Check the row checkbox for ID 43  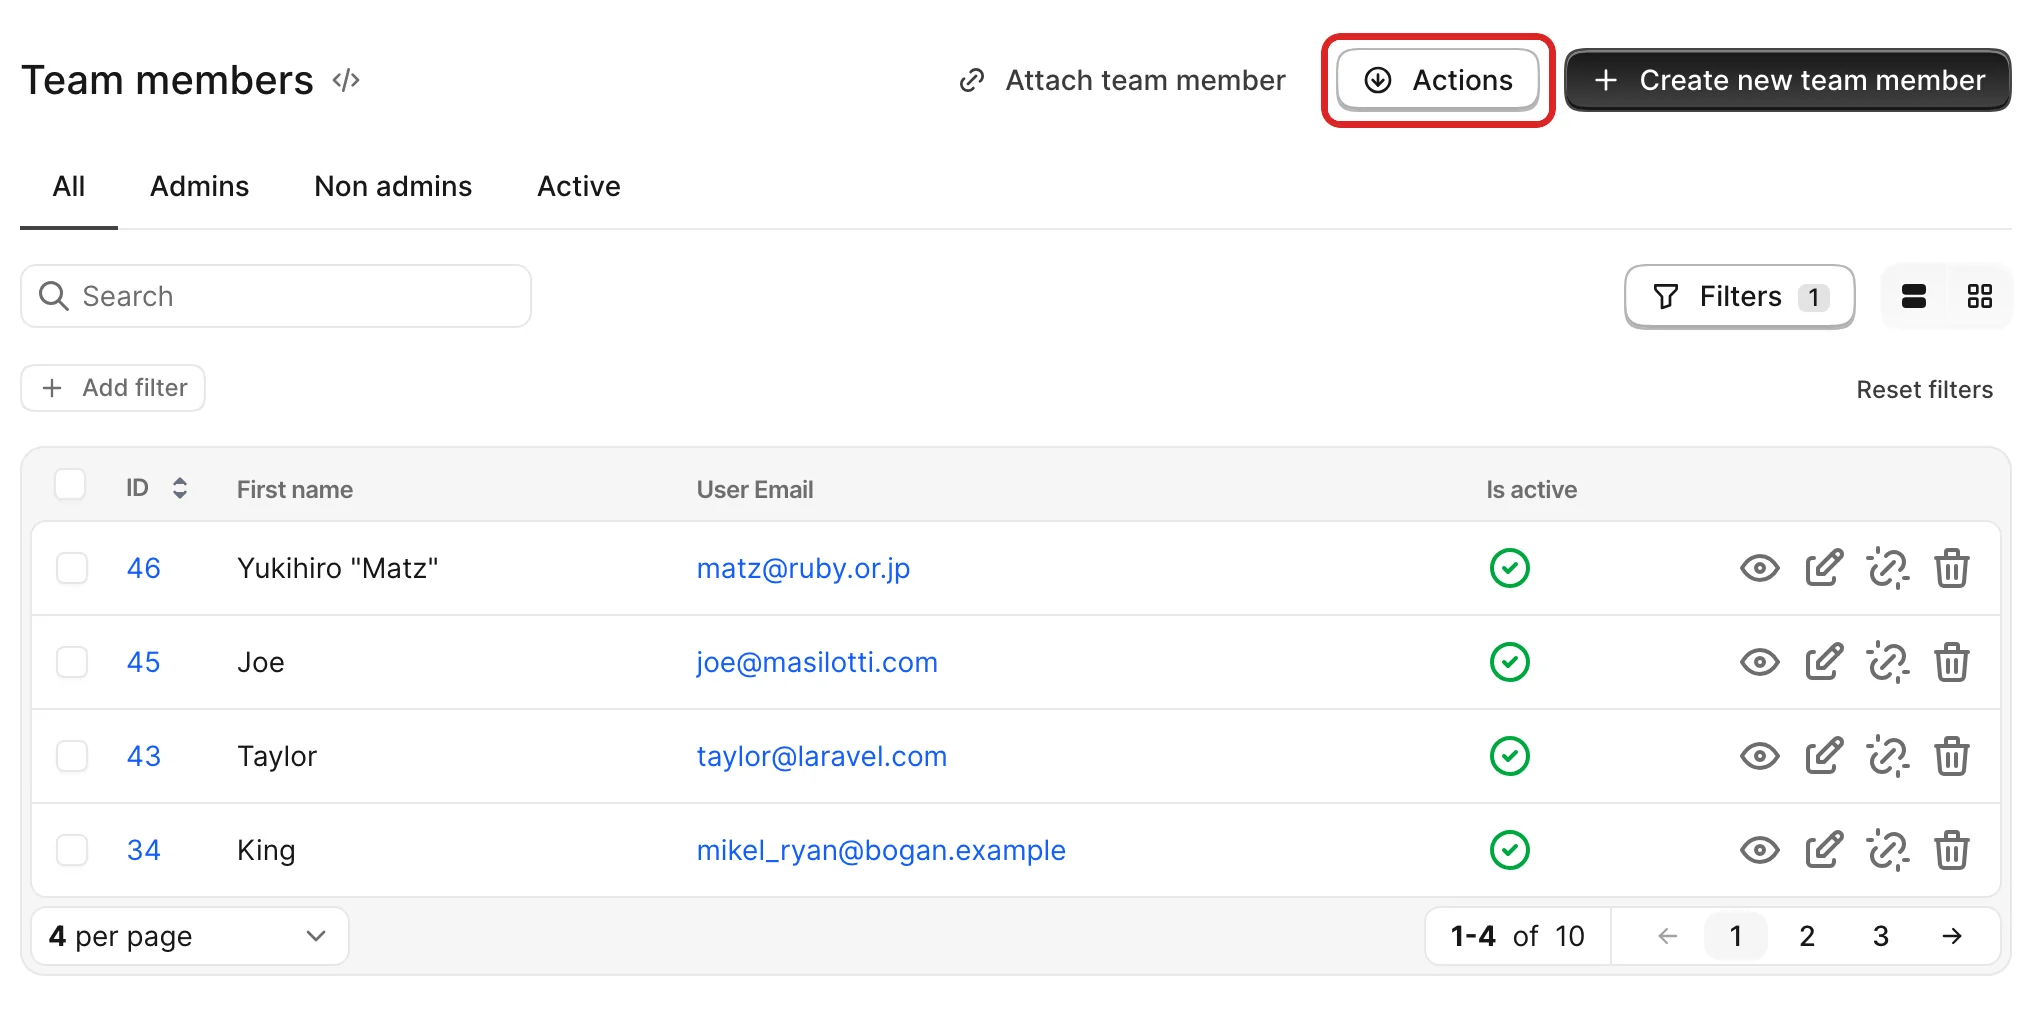[72, 756]
